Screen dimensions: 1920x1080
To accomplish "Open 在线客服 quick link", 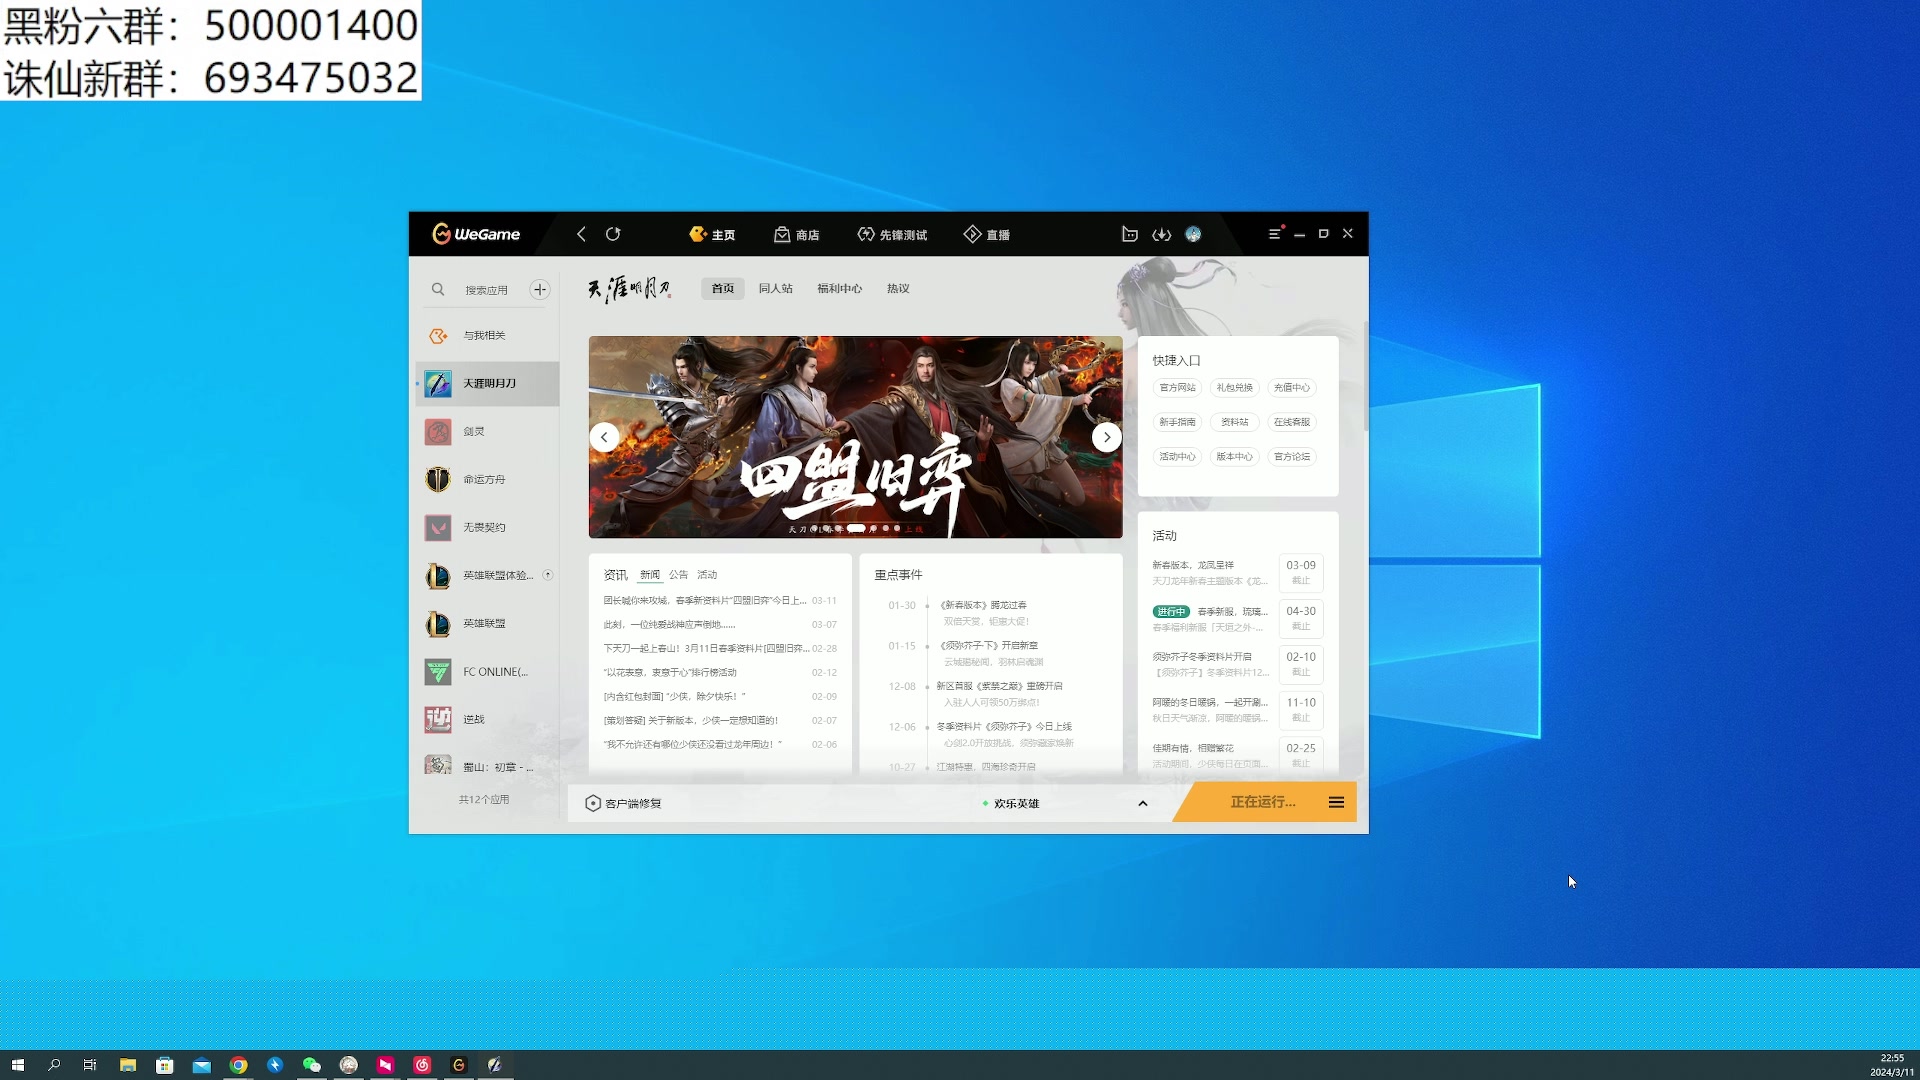I will (1292, 422).
